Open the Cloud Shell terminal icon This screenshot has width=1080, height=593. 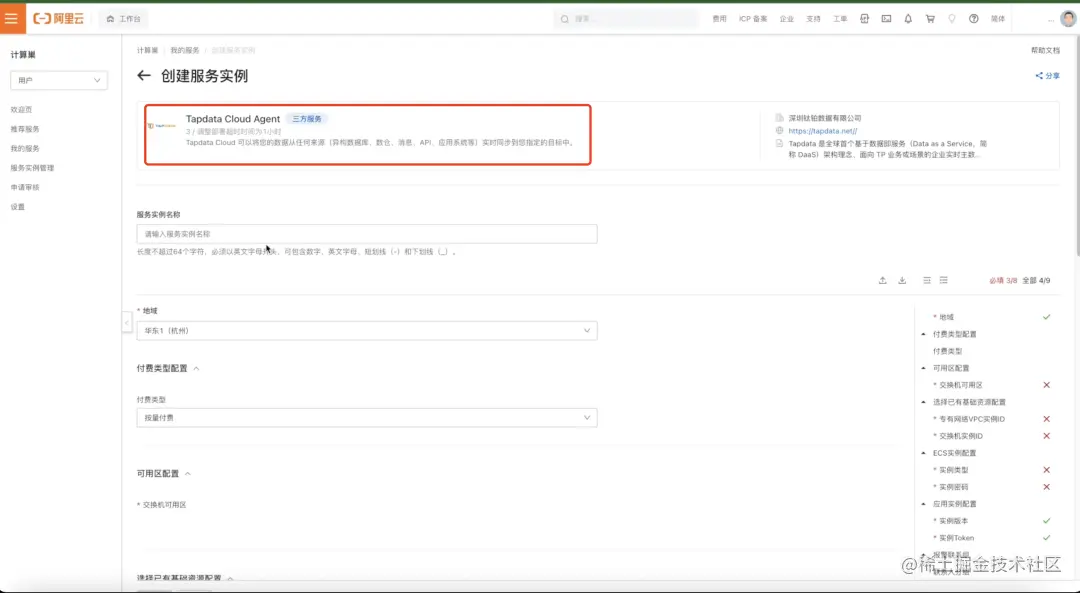click(886, 19)
